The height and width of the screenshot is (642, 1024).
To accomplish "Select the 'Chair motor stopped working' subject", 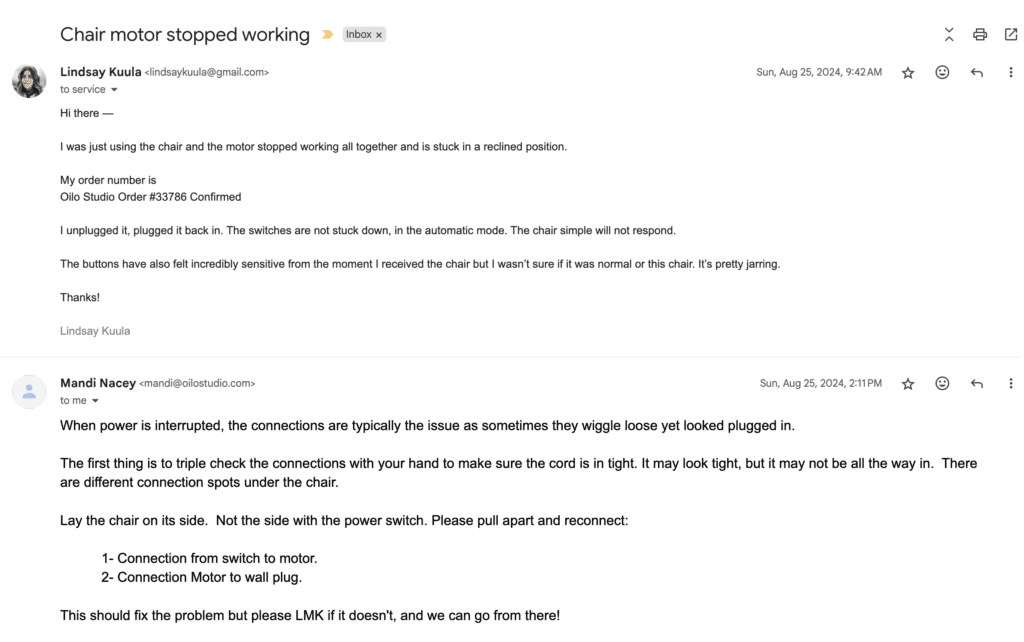I will coord(185,35).
